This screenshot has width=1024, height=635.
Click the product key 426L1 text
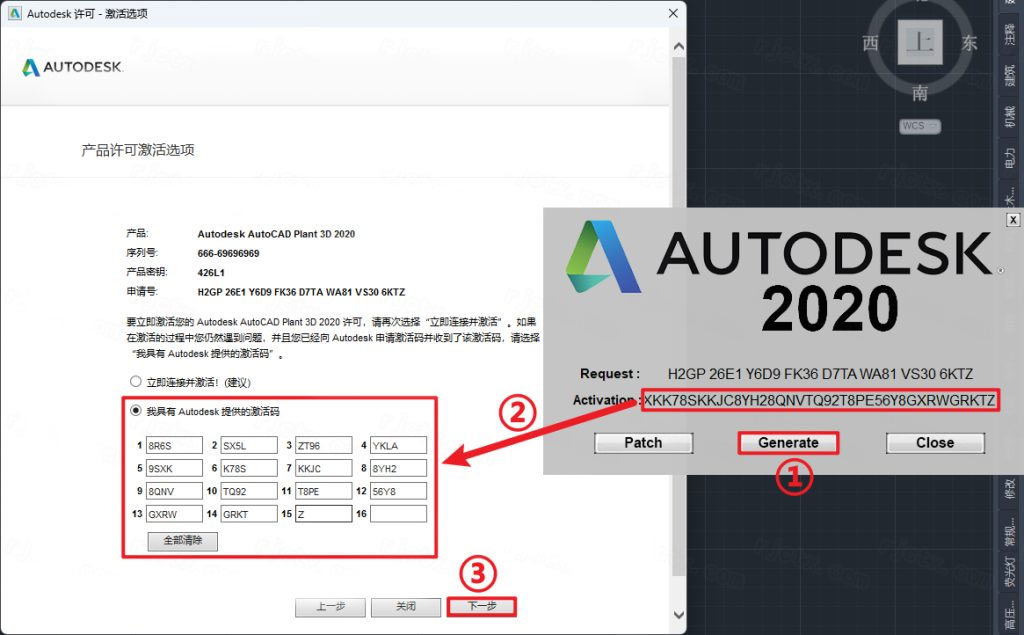point(211,272)
